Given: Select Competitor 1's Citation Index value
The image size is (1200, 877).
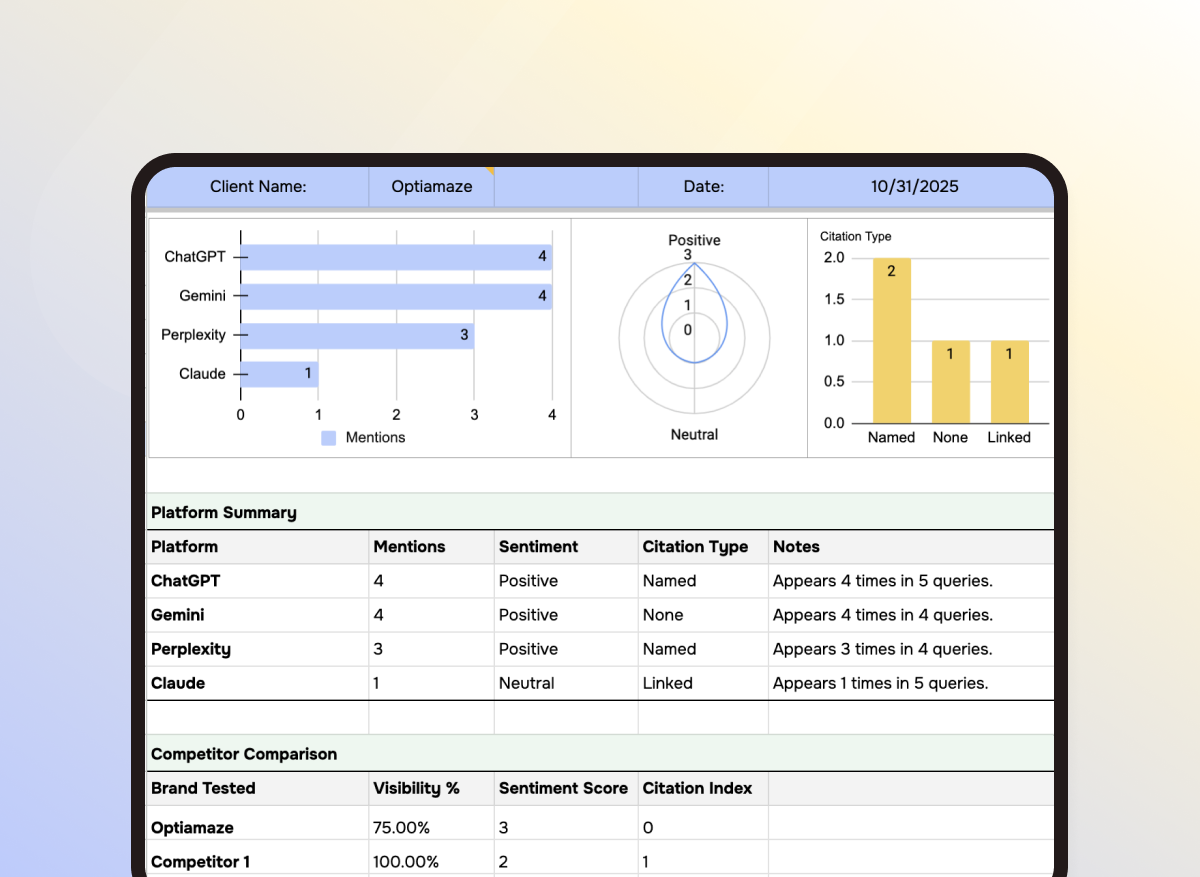Looking at the screenshot, I should (x=702, y=861).
